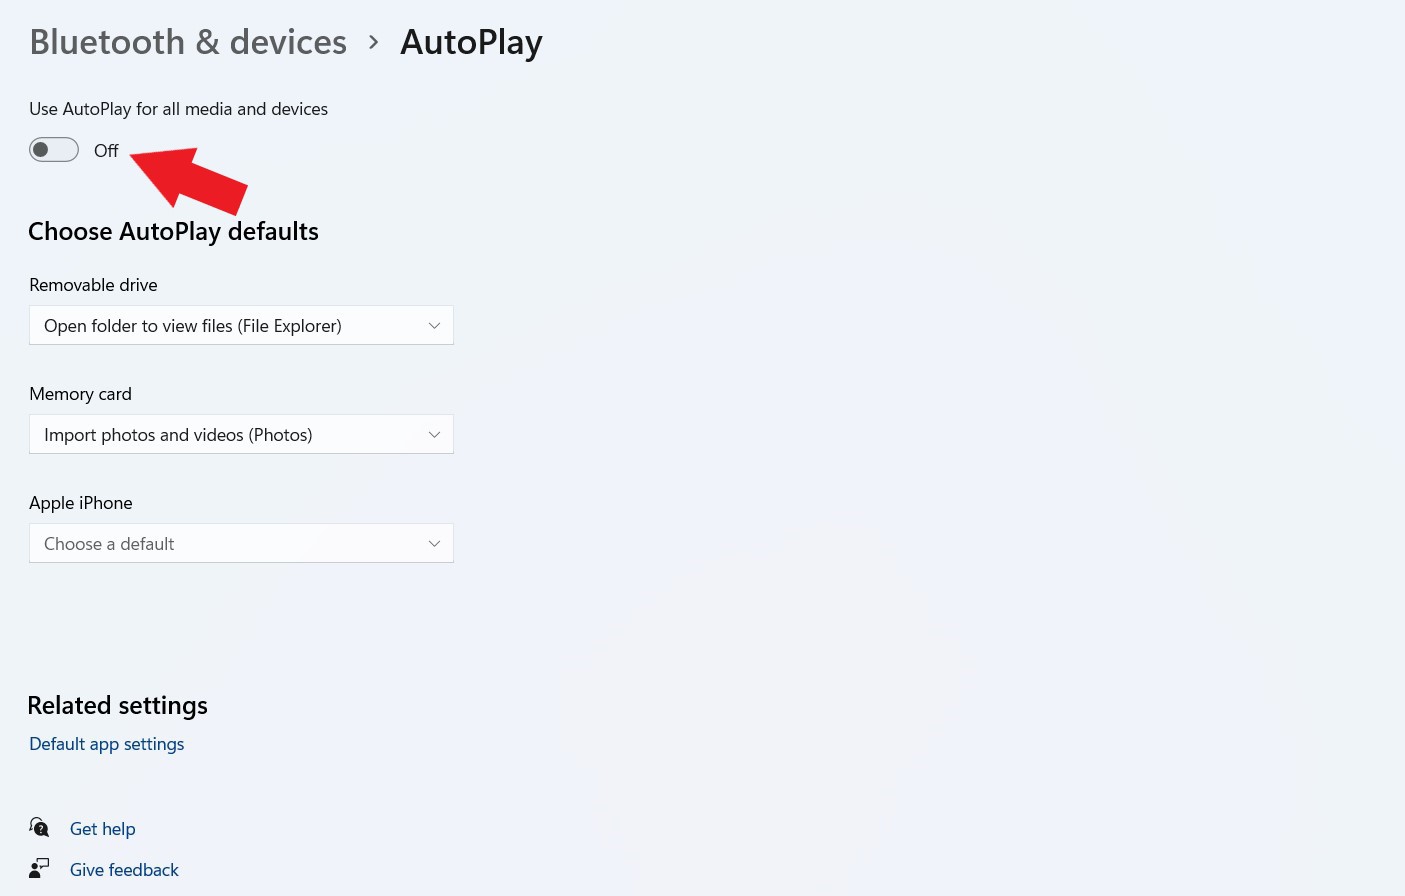Click the Give feedback person icon
The width and height of the screenshot is (1405, 896).
coord(39,869)
